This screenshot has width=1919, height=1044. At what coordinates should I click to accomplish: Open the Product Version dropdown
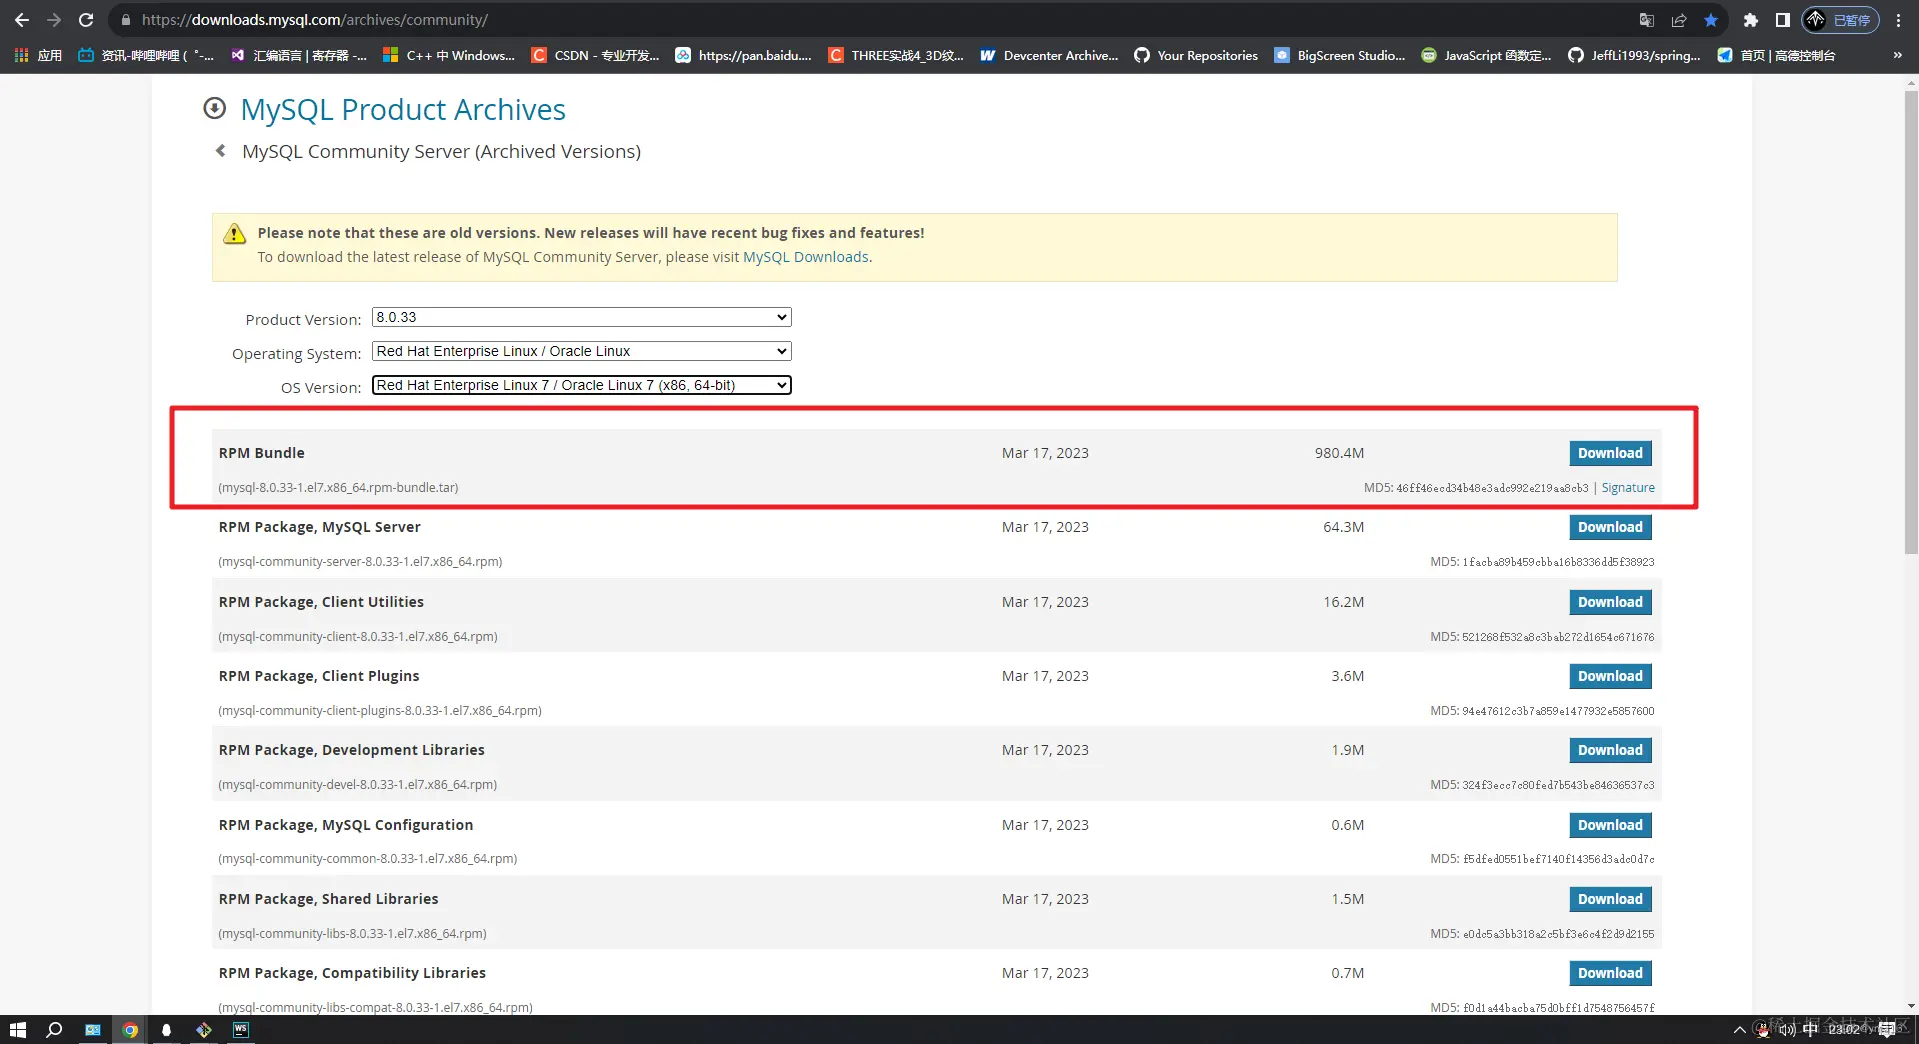tap(580, 317)
